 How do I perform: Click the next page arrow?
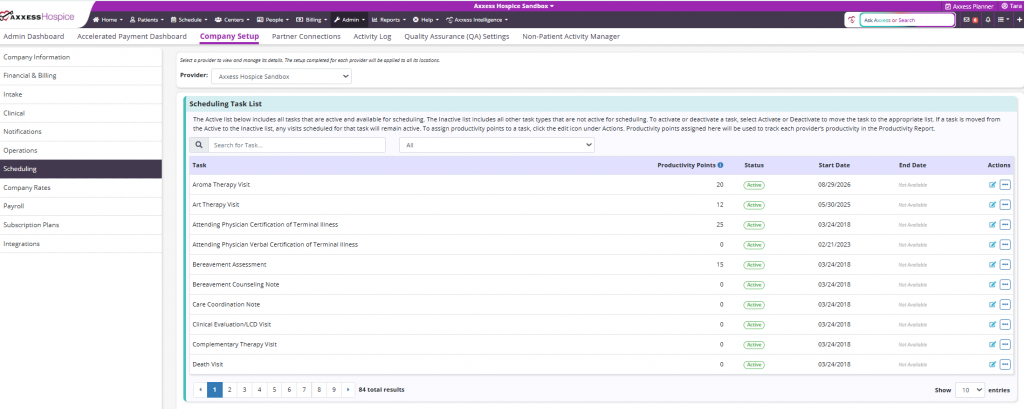coord(349,389)
